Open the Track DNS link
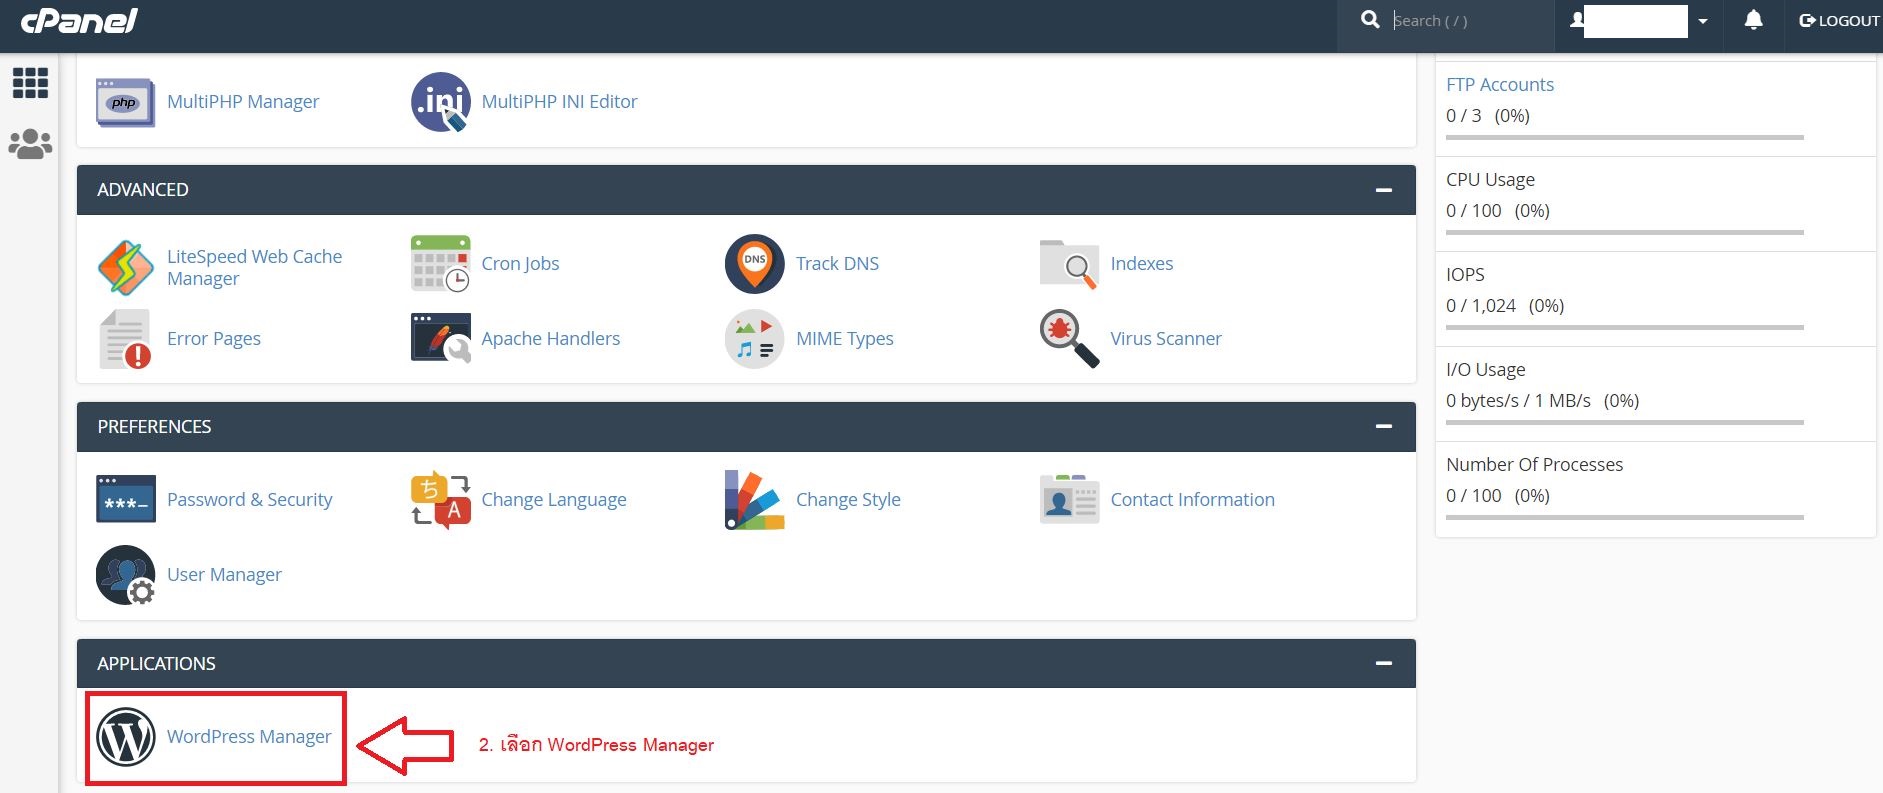Image resolution: width=1883 pixels, height=793 pixels. [x=837, y=264]
